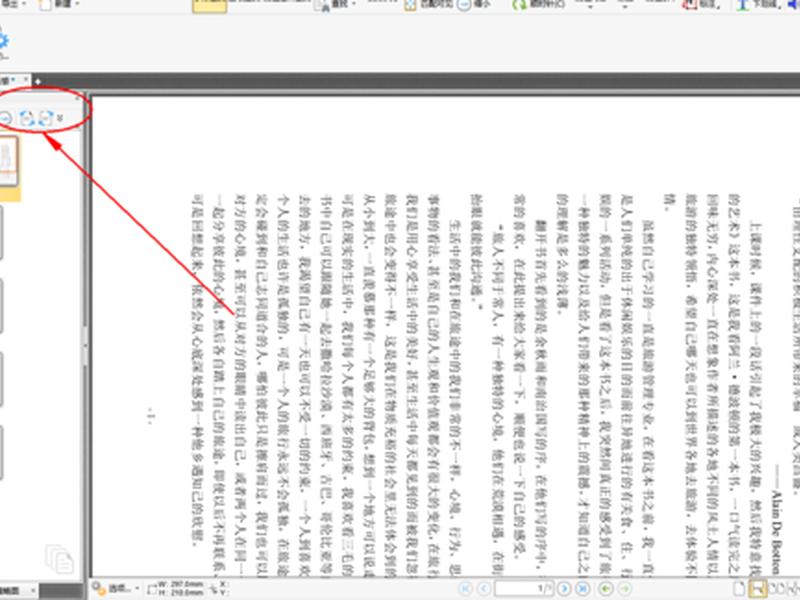Image resolution: width=800 pixels, height=600 pixels.
Task: Go to last page button in status bar
Action: [x=583, y=588]
